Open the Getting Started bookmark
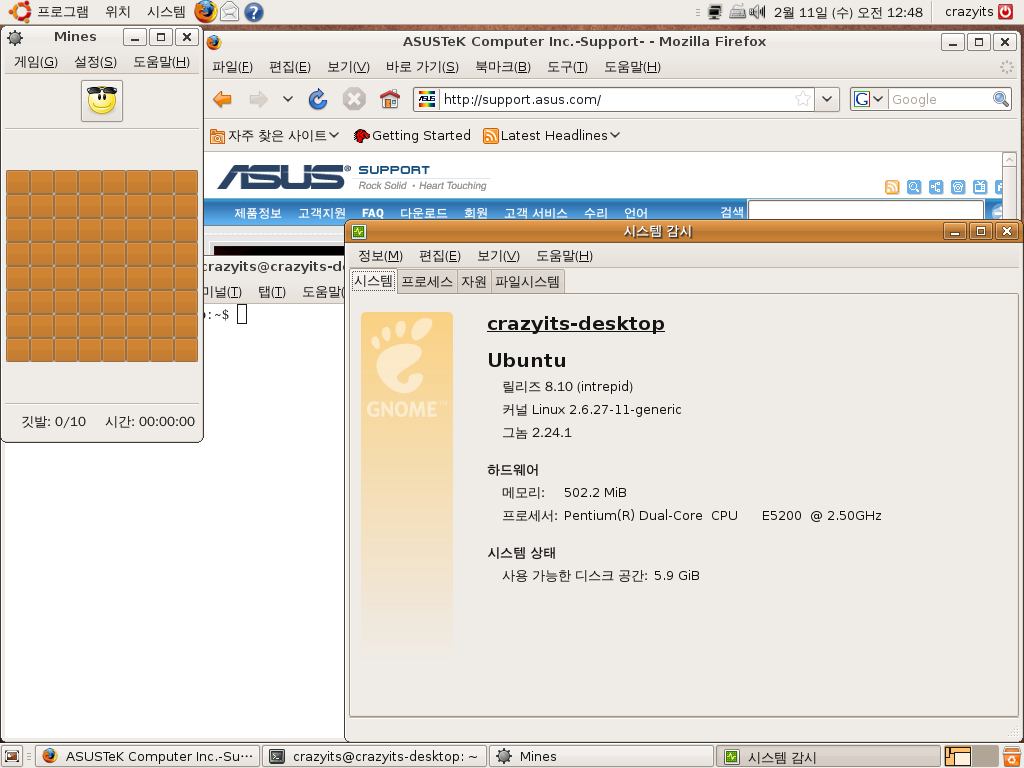 [x=412, y=136]
